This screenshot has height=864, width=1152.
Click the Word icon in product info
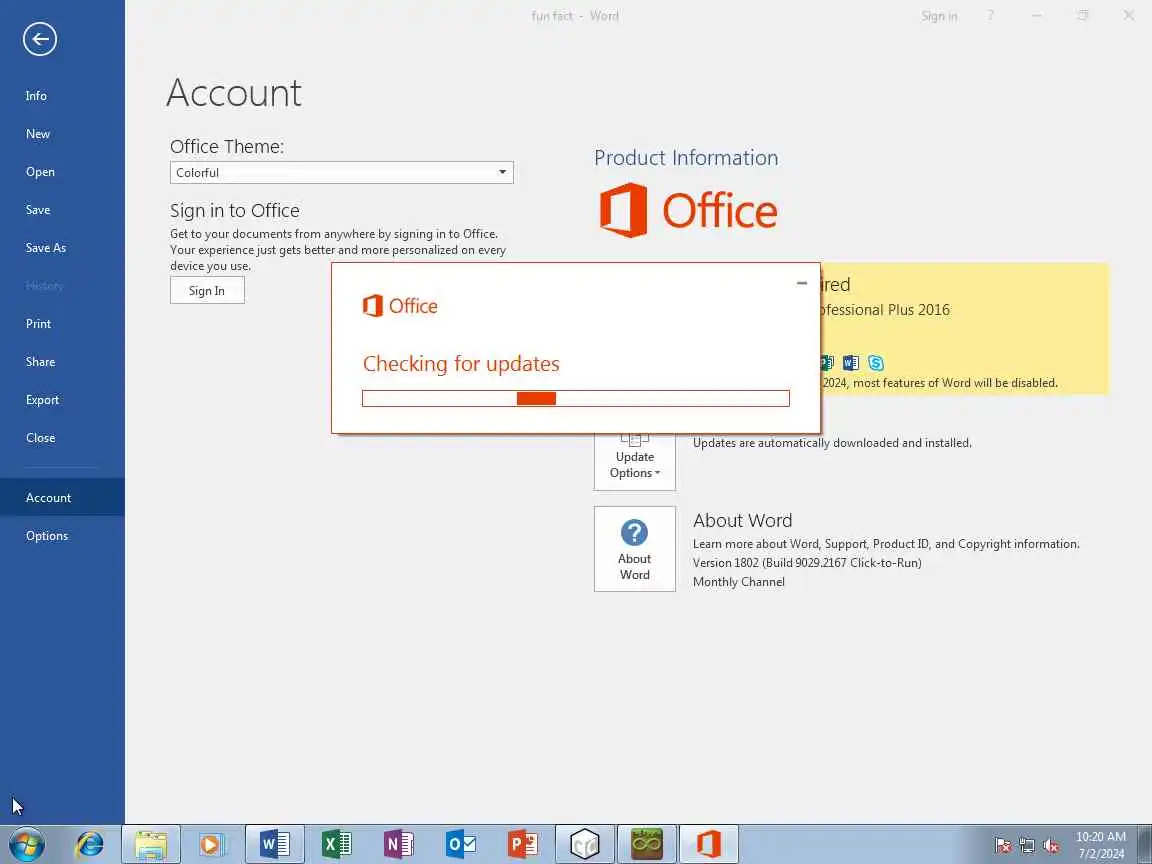(851, 362)
